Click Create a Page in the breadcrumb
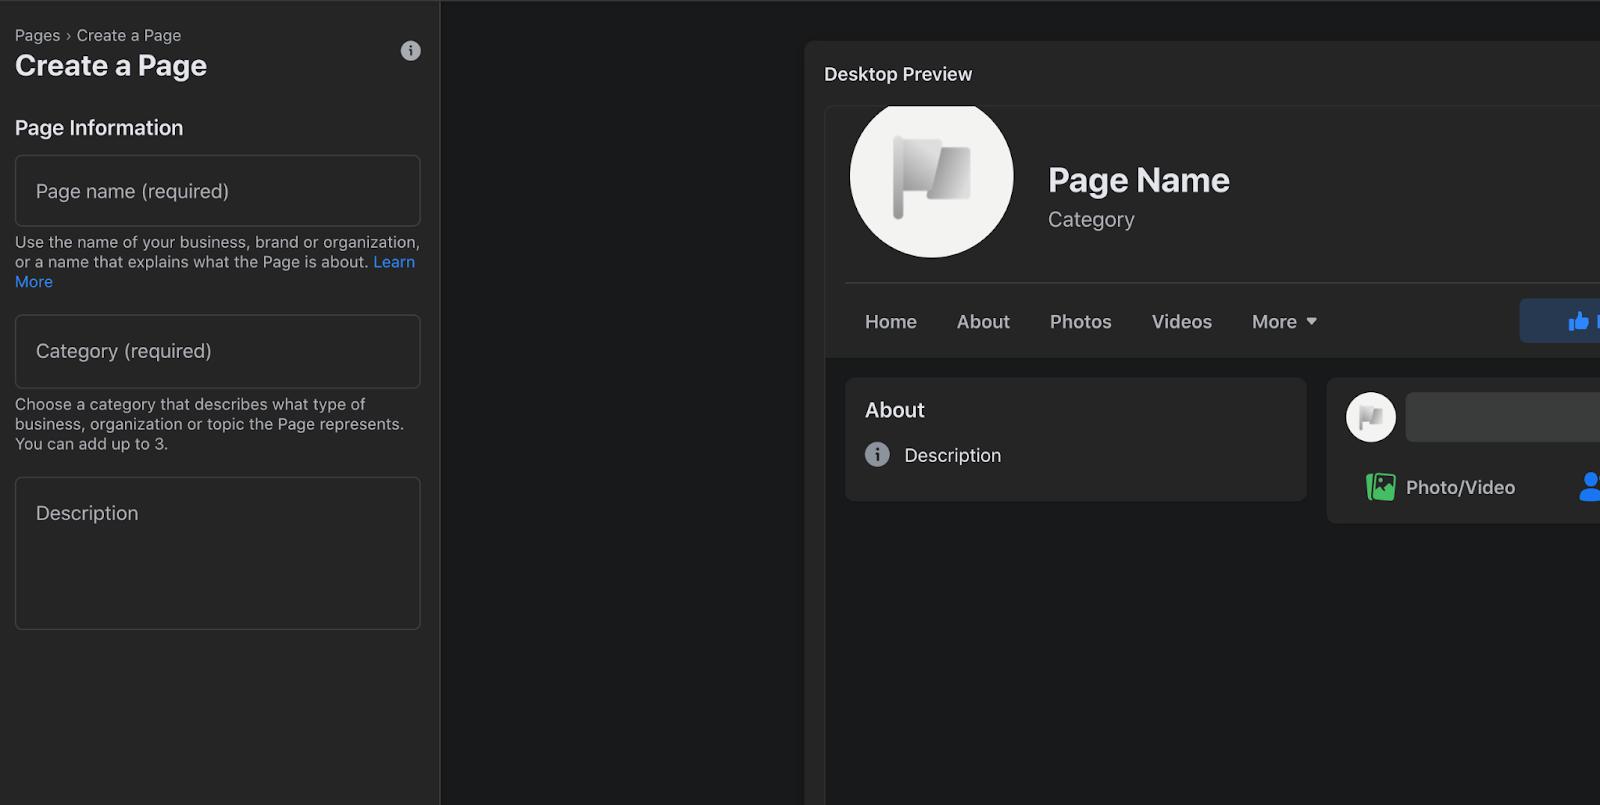 [129, 35]
